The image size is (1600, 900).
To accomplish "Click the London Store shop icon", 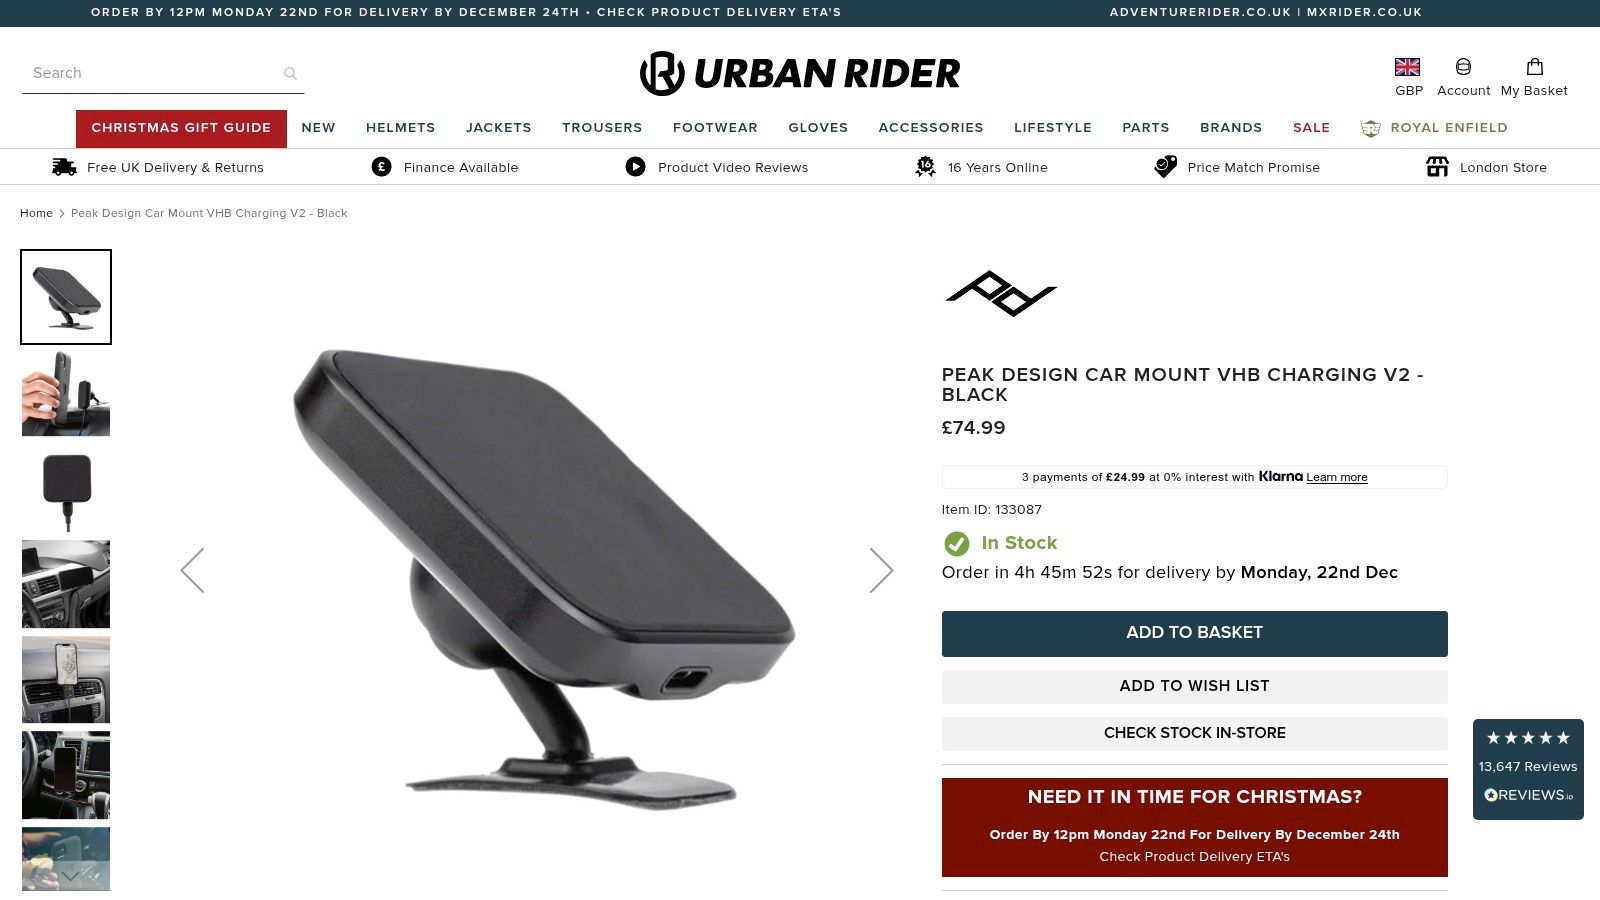I will click(1437, 167).
